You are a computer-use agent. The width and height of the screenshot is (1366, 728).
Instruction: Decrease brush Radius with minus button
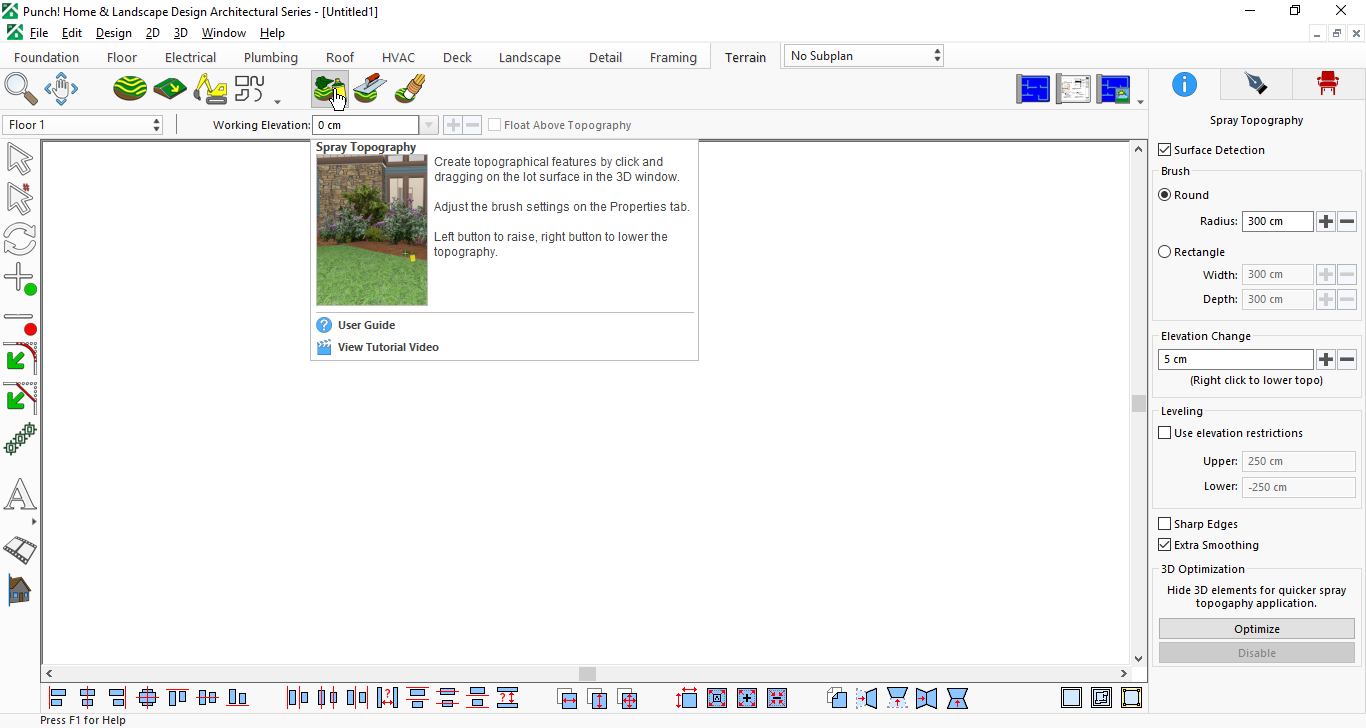[x=1347, y=221]
